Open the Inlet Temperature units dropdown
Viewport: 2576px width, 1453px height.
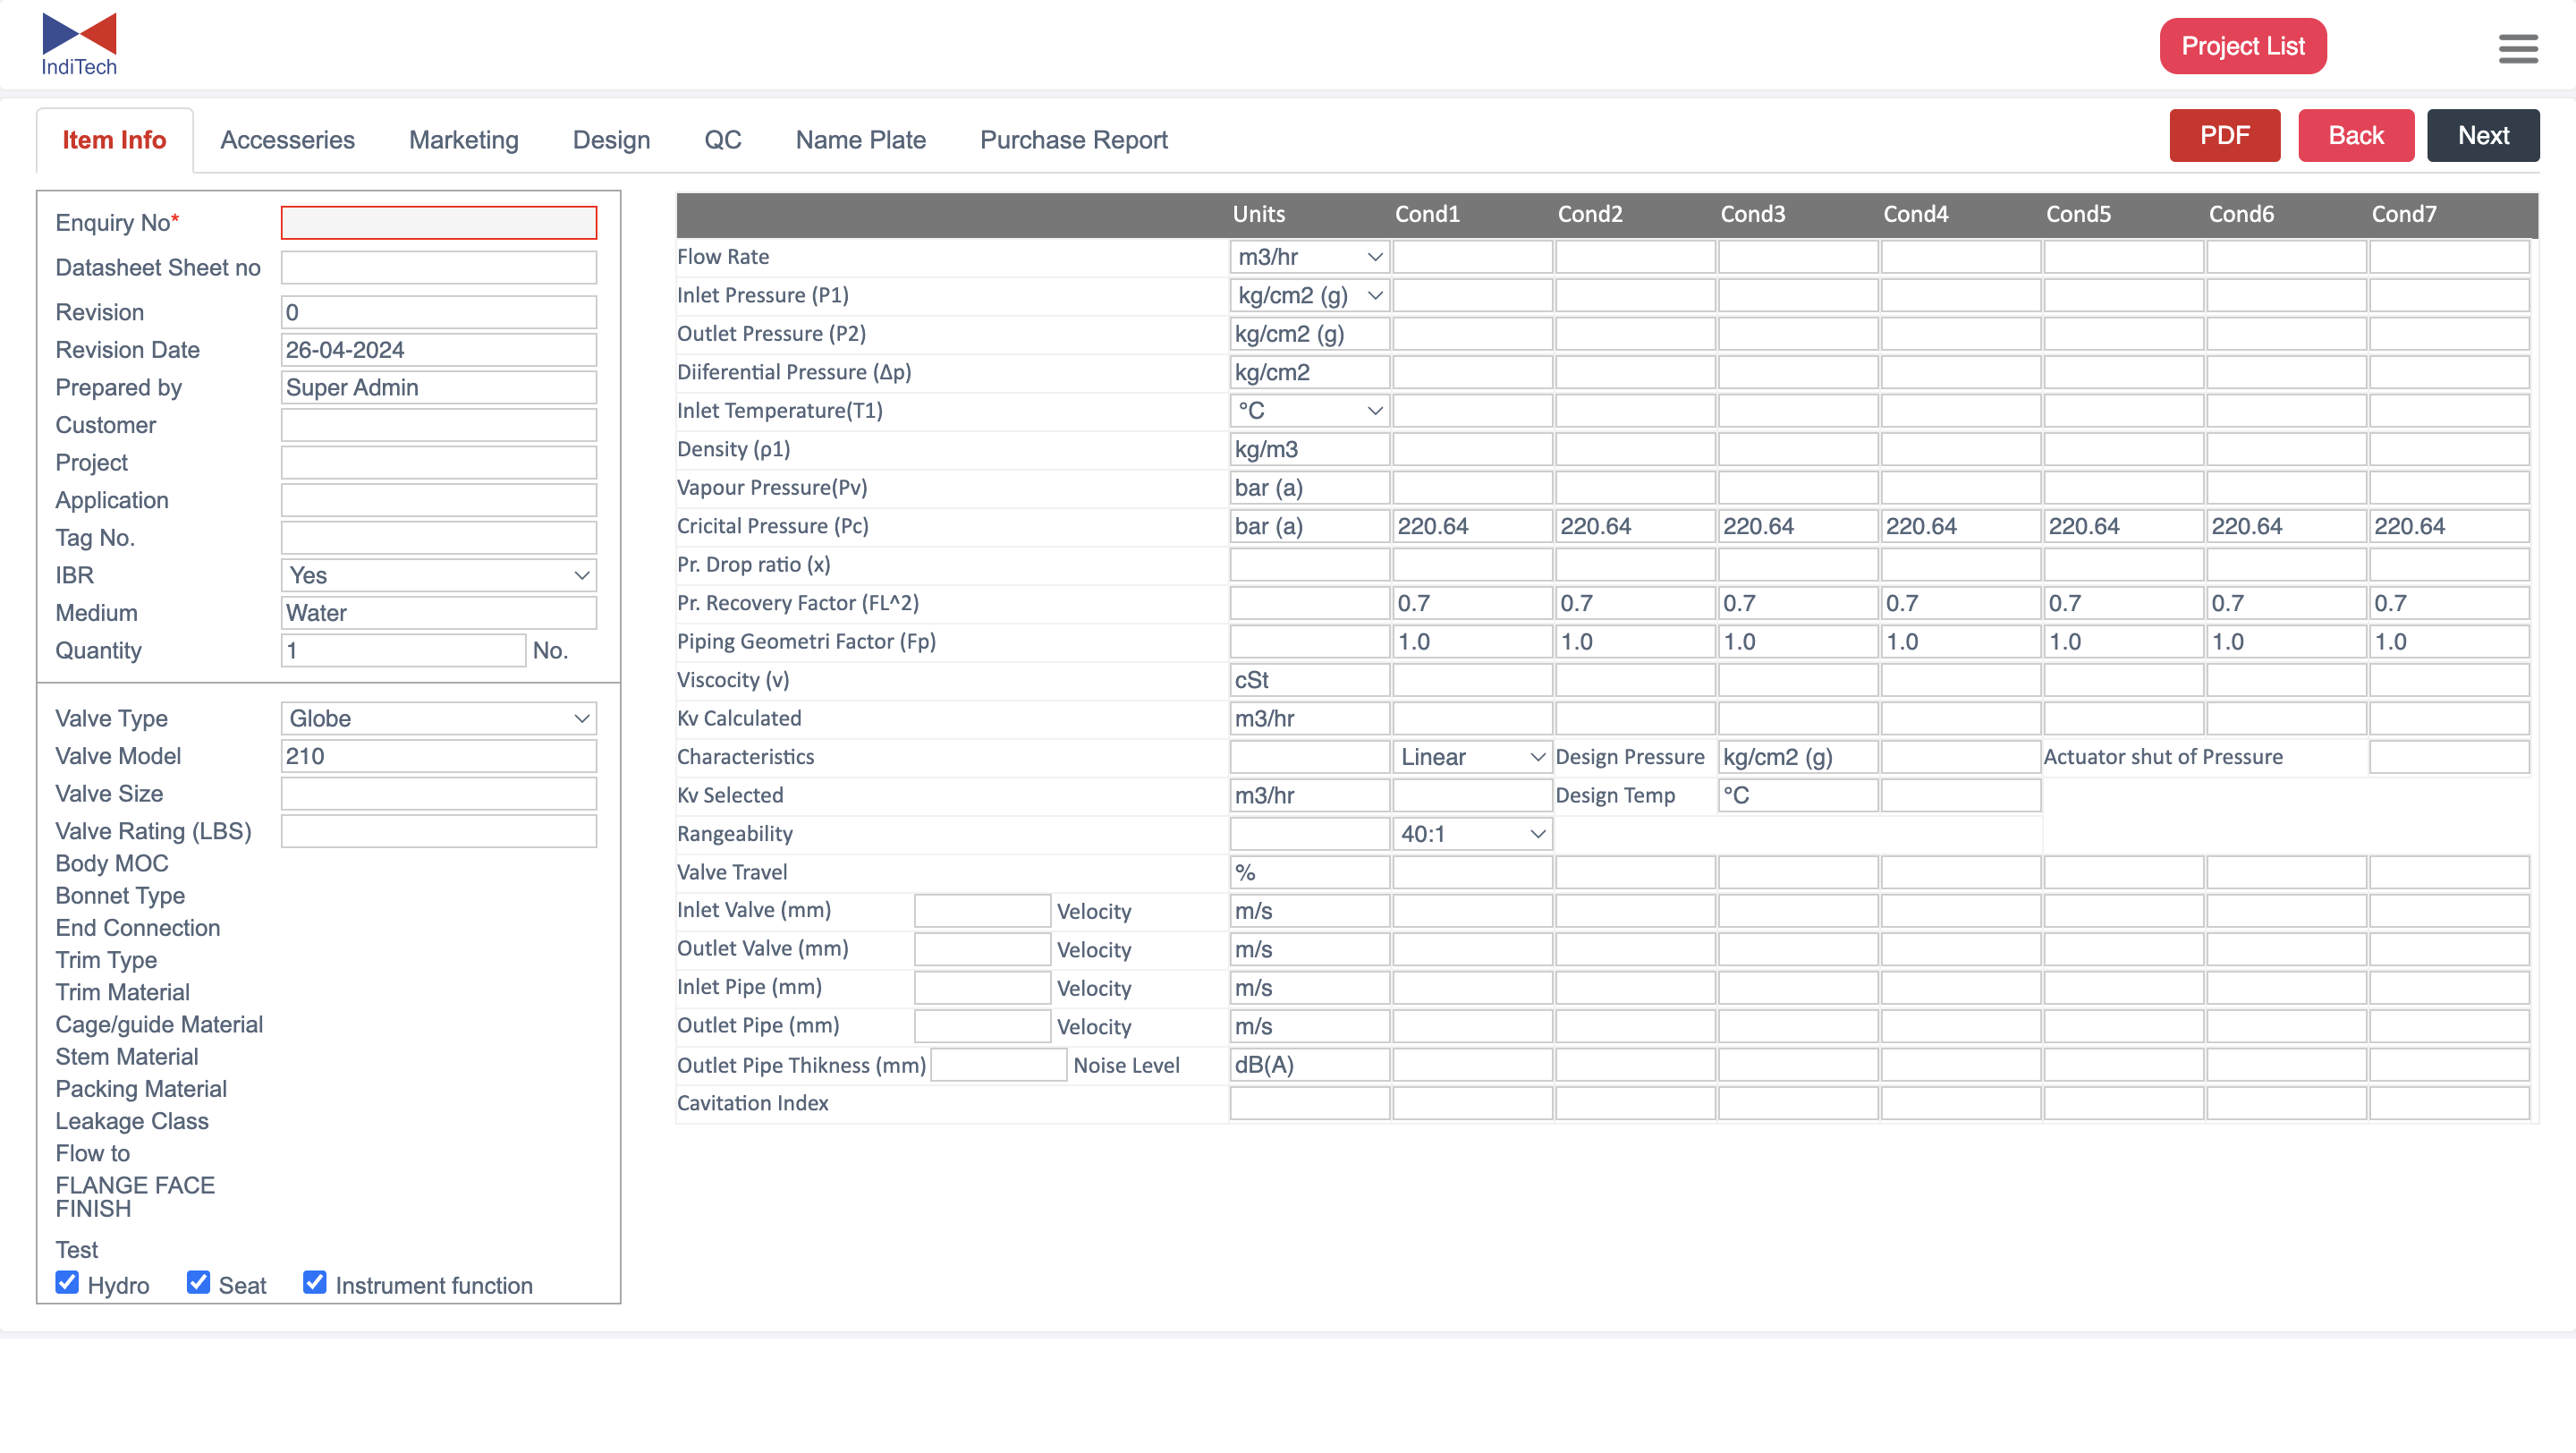pyautogui.click(x=1309, y=411)
